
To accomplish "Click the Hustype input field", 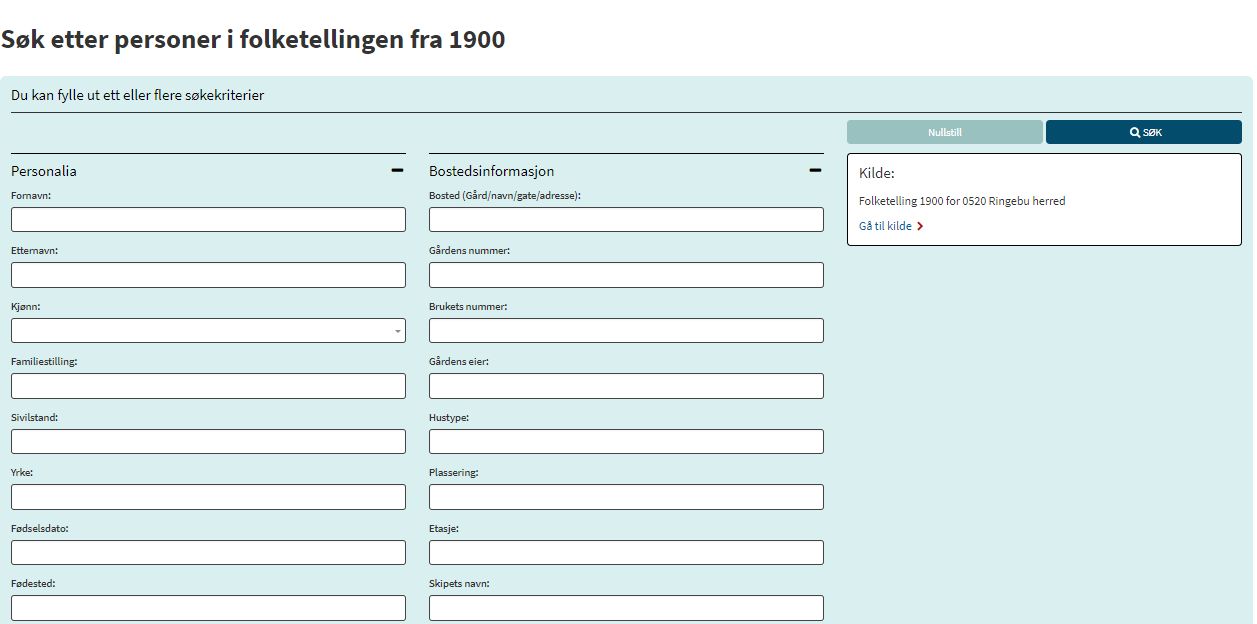I will pyautogui.click(x=626, y=442).
